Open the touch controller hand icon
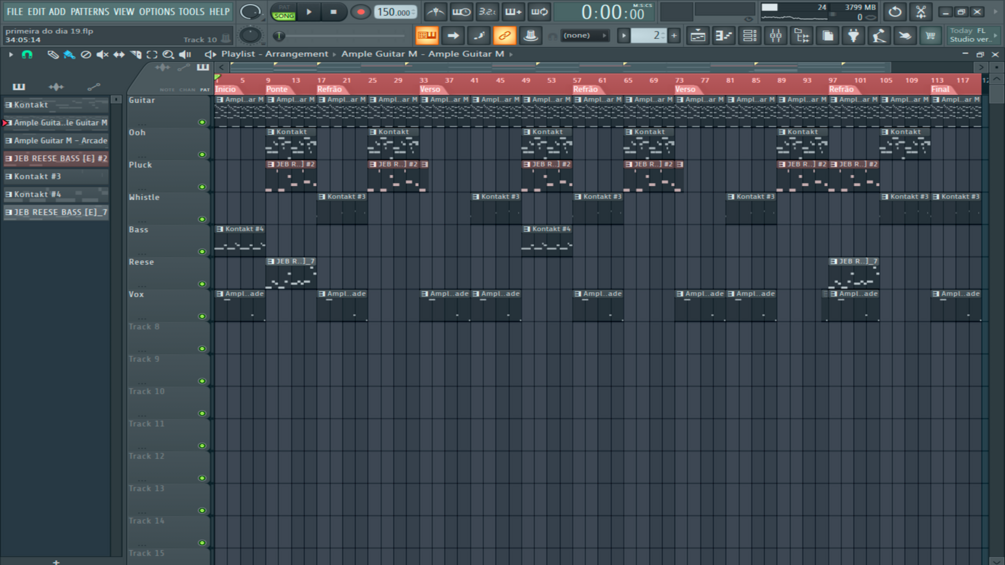The image size is (1005, 565). click(x=904, y=36)
